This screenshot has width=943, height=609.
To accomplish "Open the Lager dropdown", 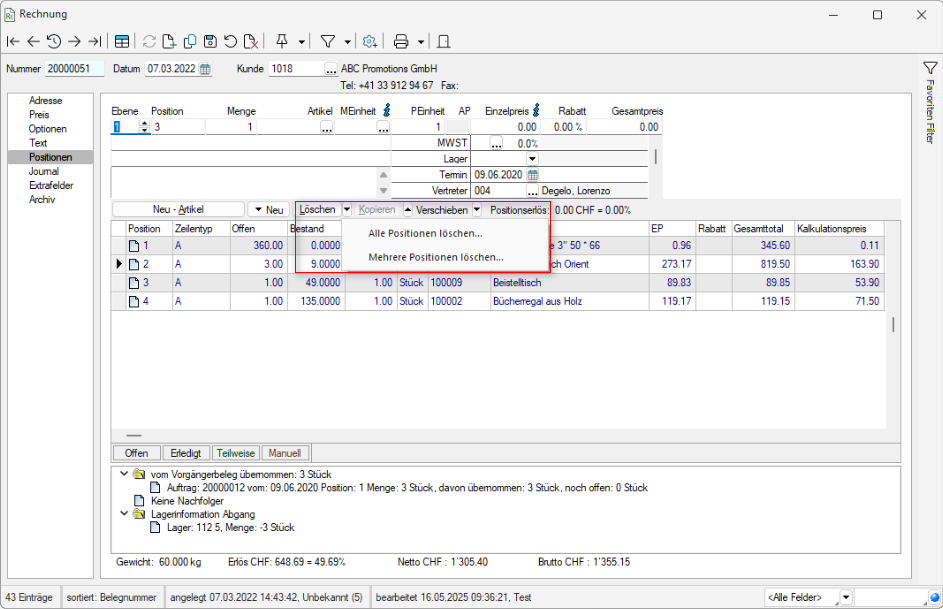I will [532, 159].
